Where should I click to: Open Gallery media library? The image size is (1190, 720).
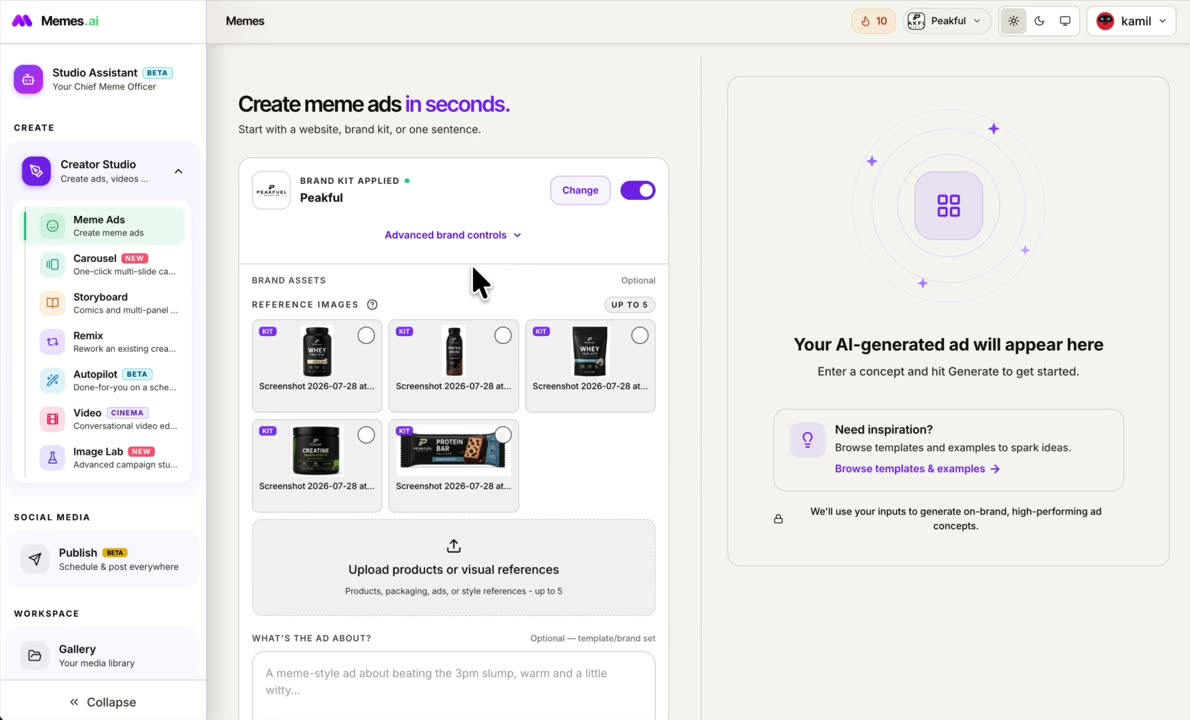[102, 656]
